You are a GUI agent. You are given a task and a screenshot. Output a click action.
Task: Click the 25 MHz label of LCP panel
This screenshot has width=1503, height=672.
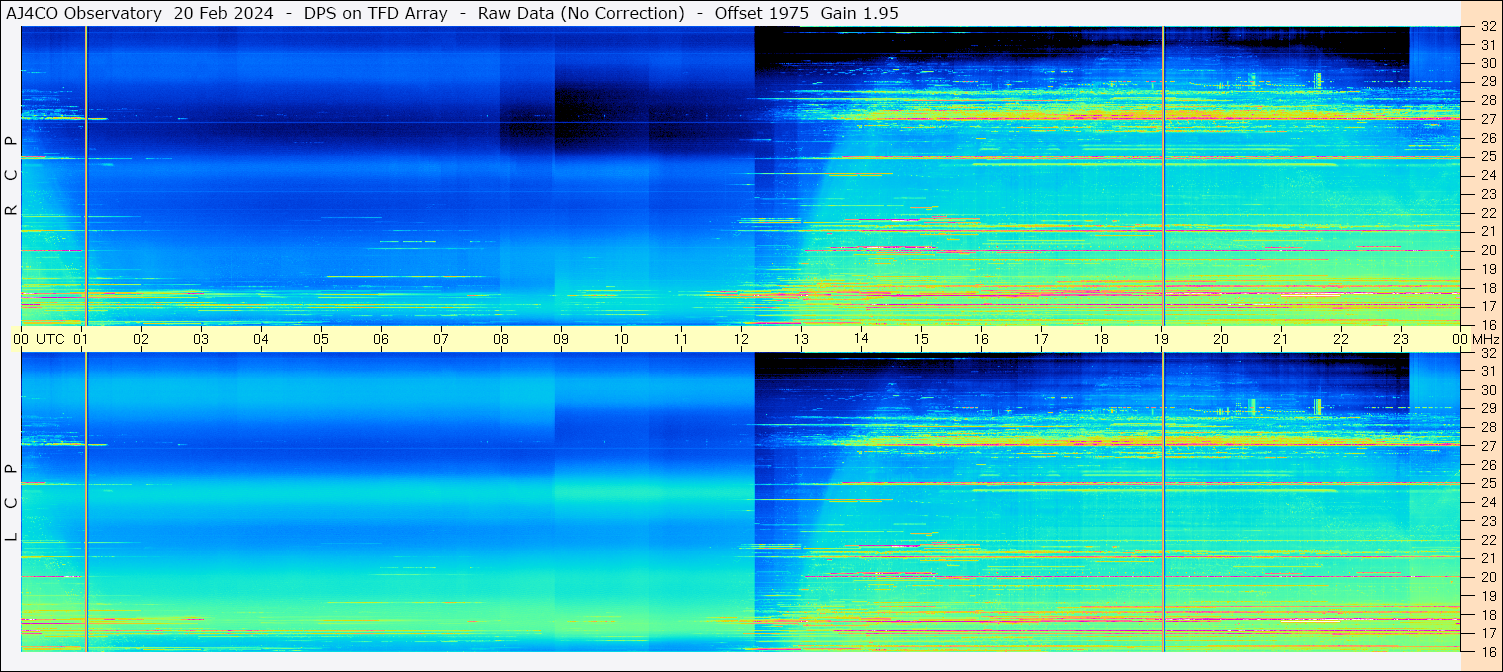point(1488,484)
